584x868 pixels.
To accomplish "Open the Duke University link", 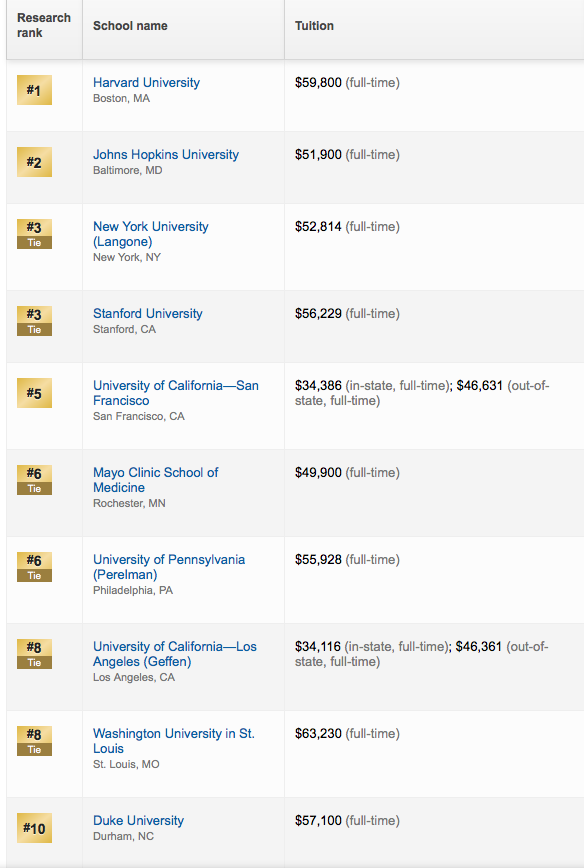I will [x=138, y=820].
